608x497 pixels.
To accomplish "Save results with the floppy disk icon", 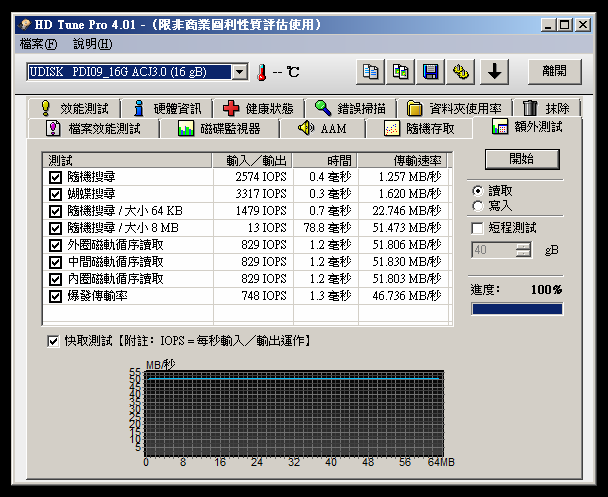I will pyautogui.click(x=430, y=72).
